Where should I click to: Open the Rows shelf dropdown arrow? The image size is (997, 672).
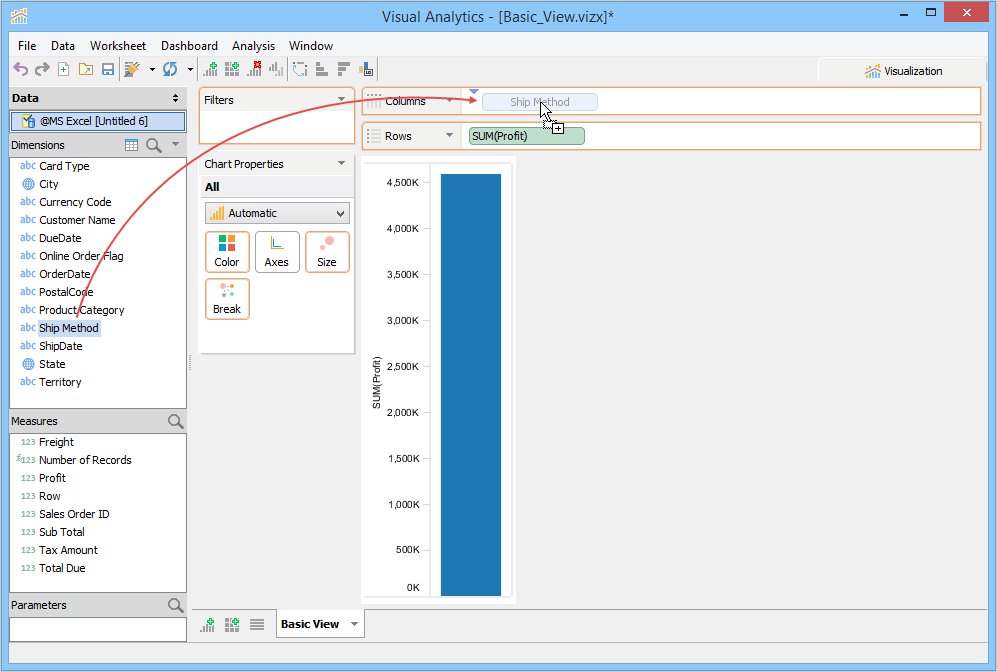tap(450, 135)
